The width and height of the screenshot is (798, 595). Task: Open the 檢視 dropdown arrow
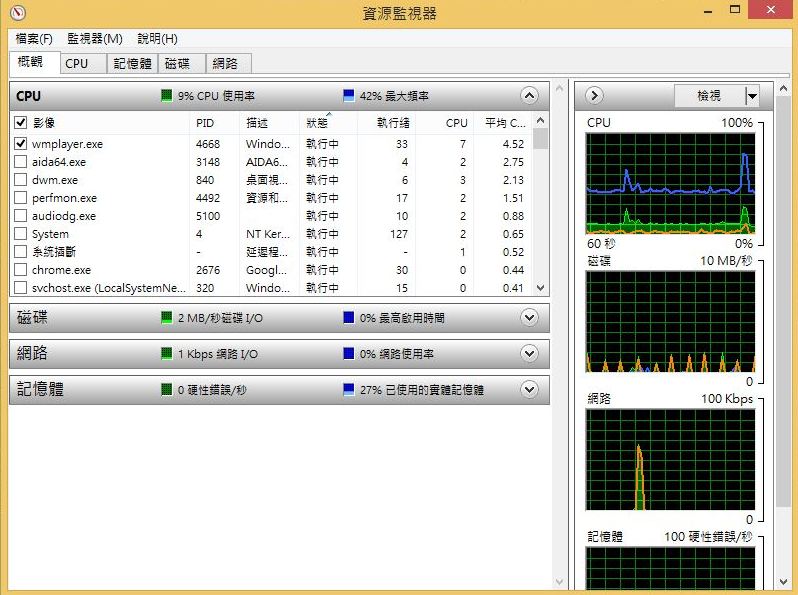click(752, 96)
